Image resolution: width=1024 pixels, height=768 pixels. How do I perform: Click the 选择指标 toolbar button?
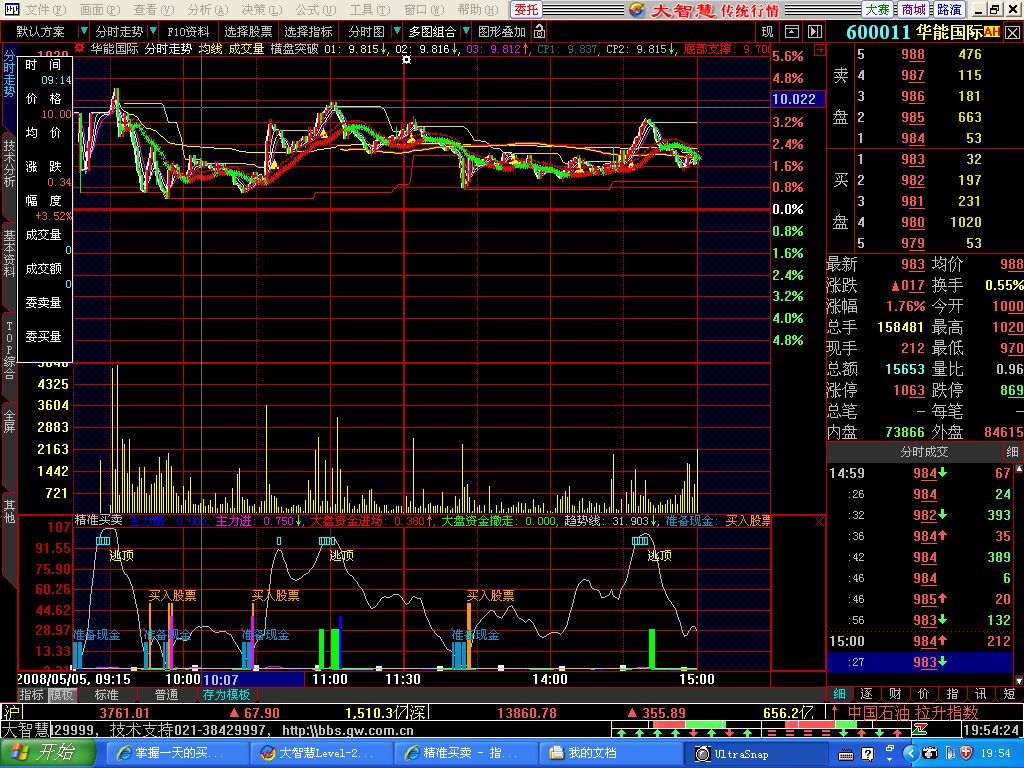(x=308, y=32)
